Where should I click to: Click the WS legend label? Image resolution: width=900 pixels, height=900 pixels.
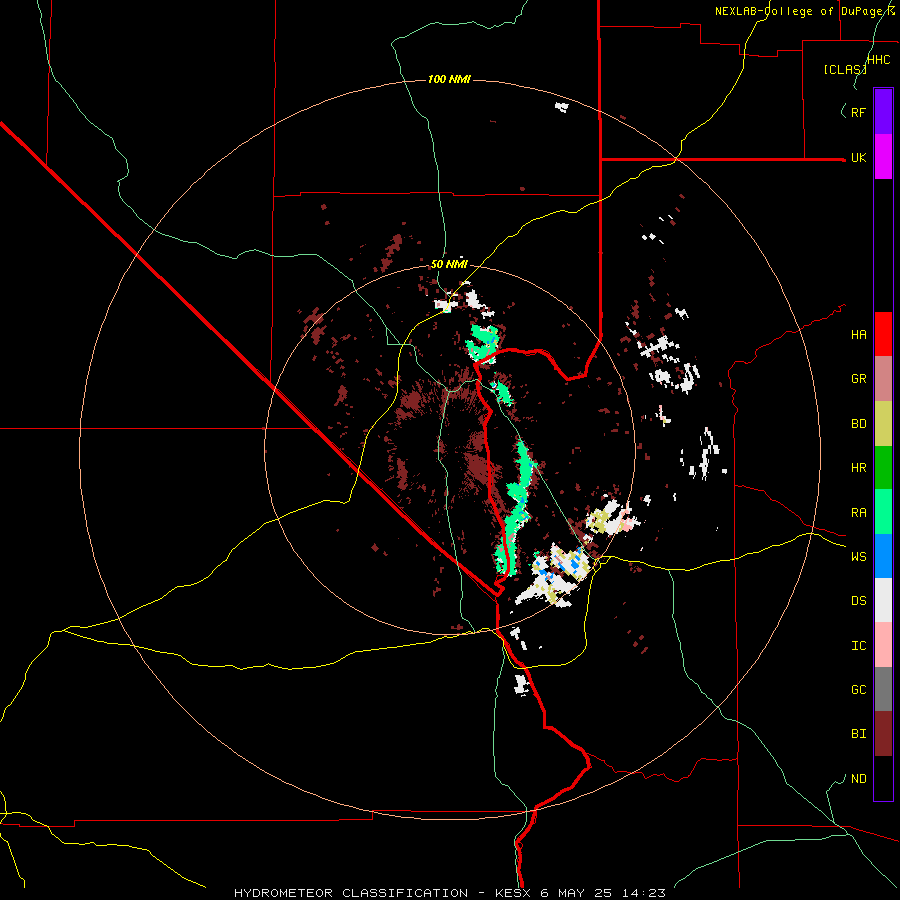pos(858,556)
